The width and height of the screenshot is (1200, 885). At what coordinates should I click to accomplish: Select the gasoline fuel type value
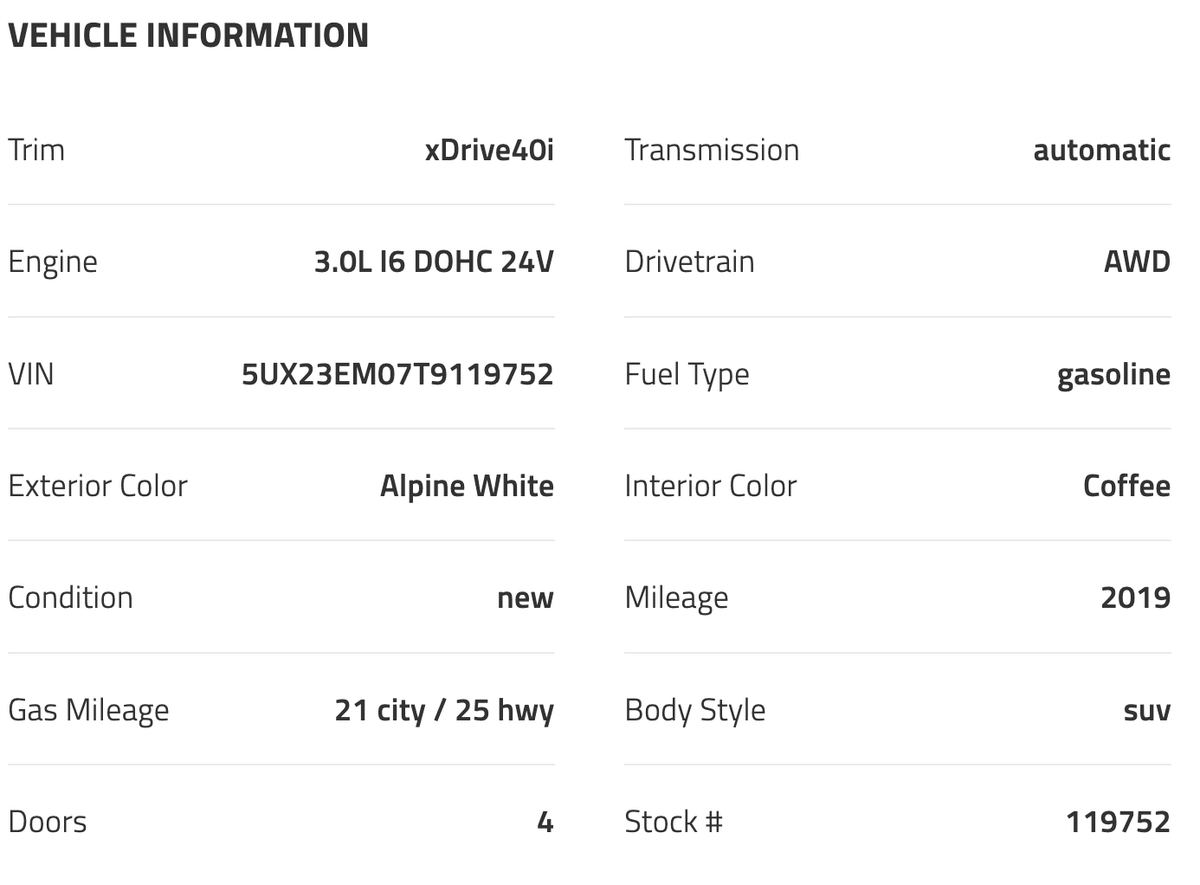tap(1113, 374)
